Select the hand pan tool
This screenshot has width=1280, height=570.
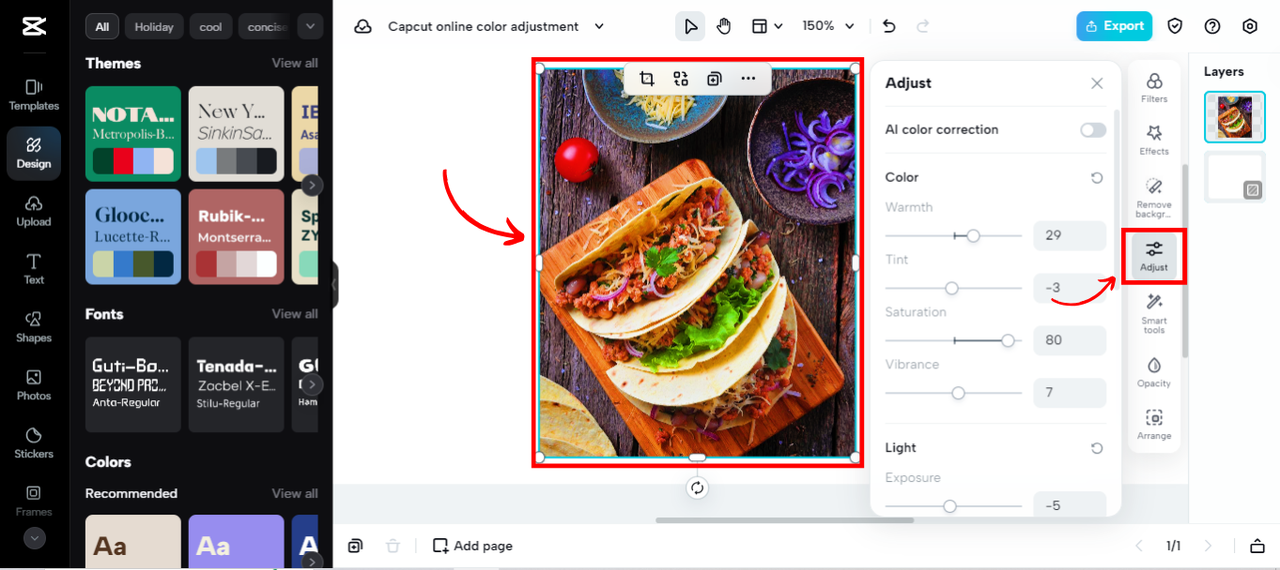click(x=724, y=26)
